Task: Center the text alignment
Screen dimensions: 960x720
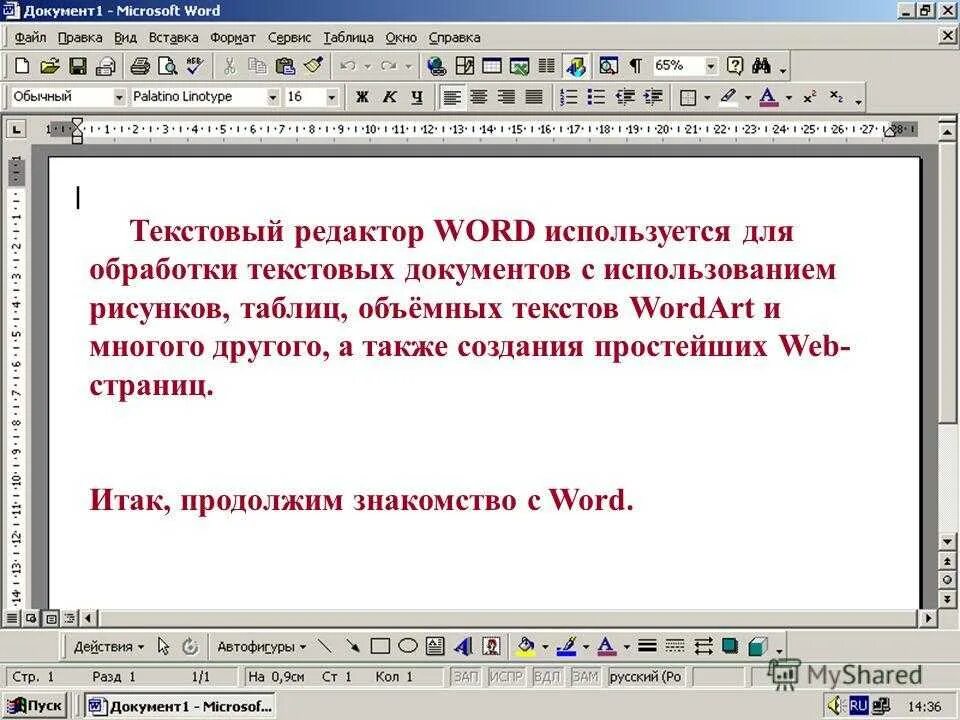Action: tap(479, 97)
